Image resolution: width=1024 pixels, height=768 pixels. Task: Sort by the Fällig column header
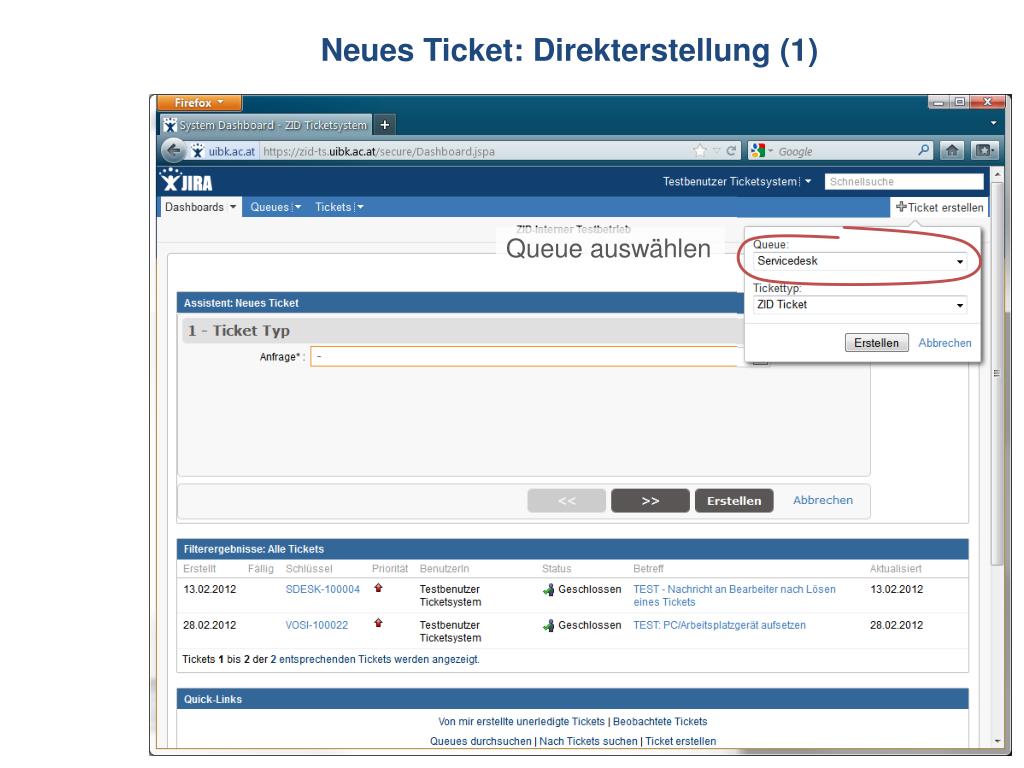click(261, 569)
